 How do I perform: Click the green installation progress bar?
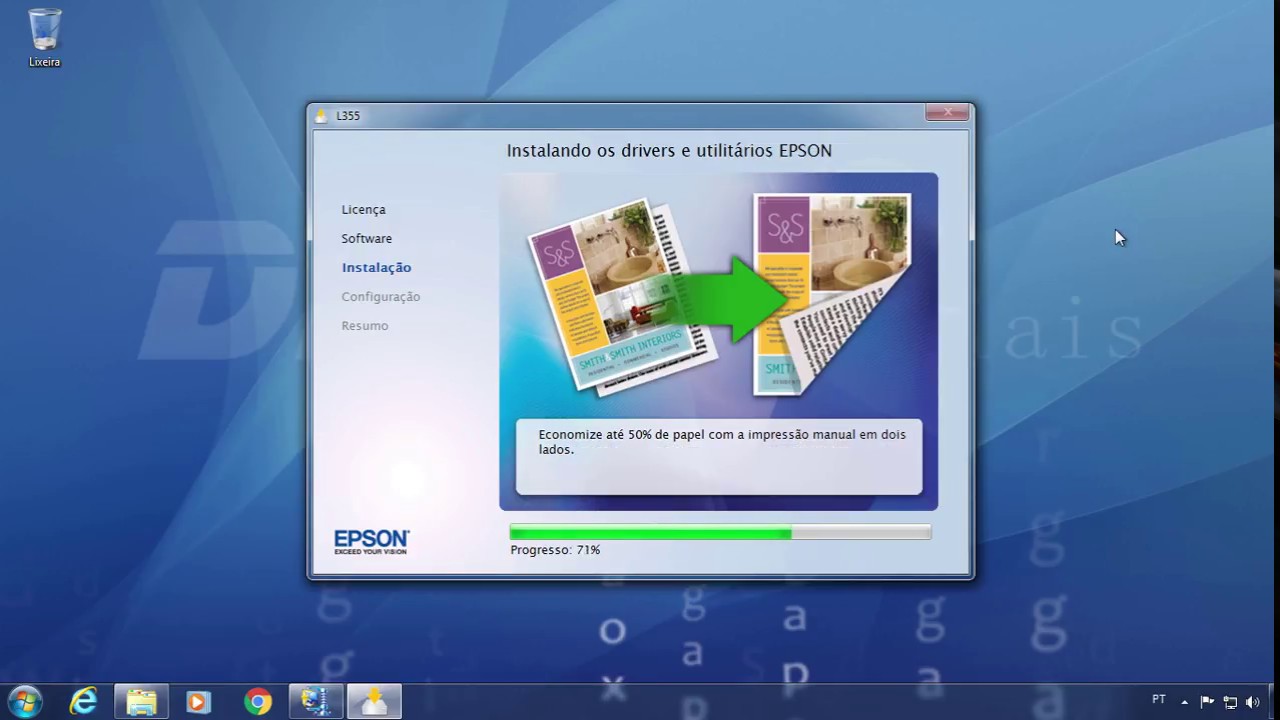(x=720, y=533)
